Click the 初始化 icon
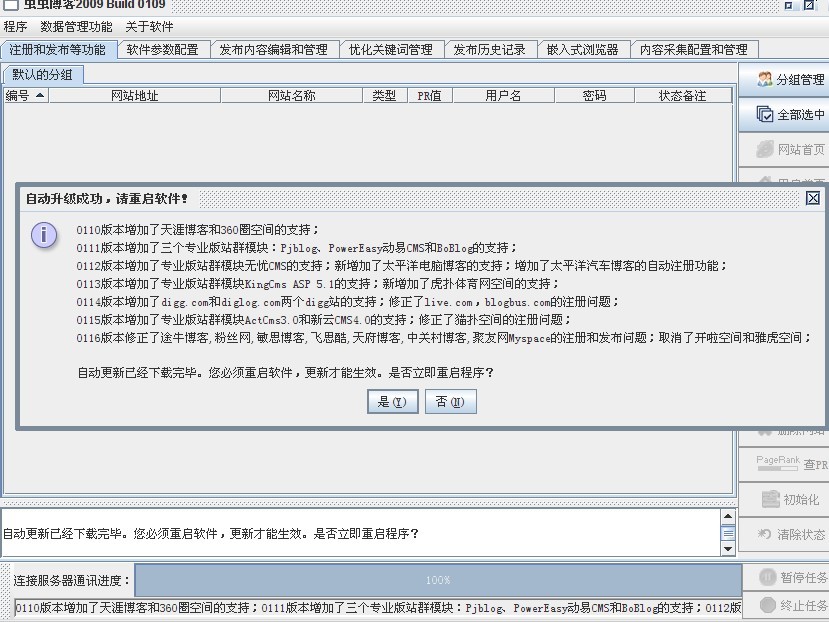The width and height of the screenshot is (829, 622). click(770, 499)
